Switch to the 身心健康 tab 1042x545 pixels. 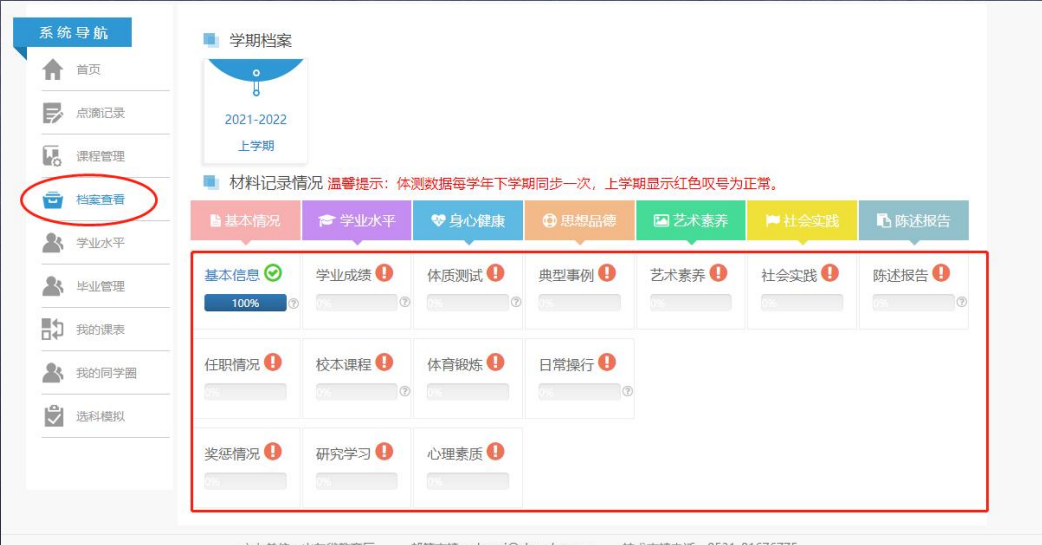pos(468,221)
